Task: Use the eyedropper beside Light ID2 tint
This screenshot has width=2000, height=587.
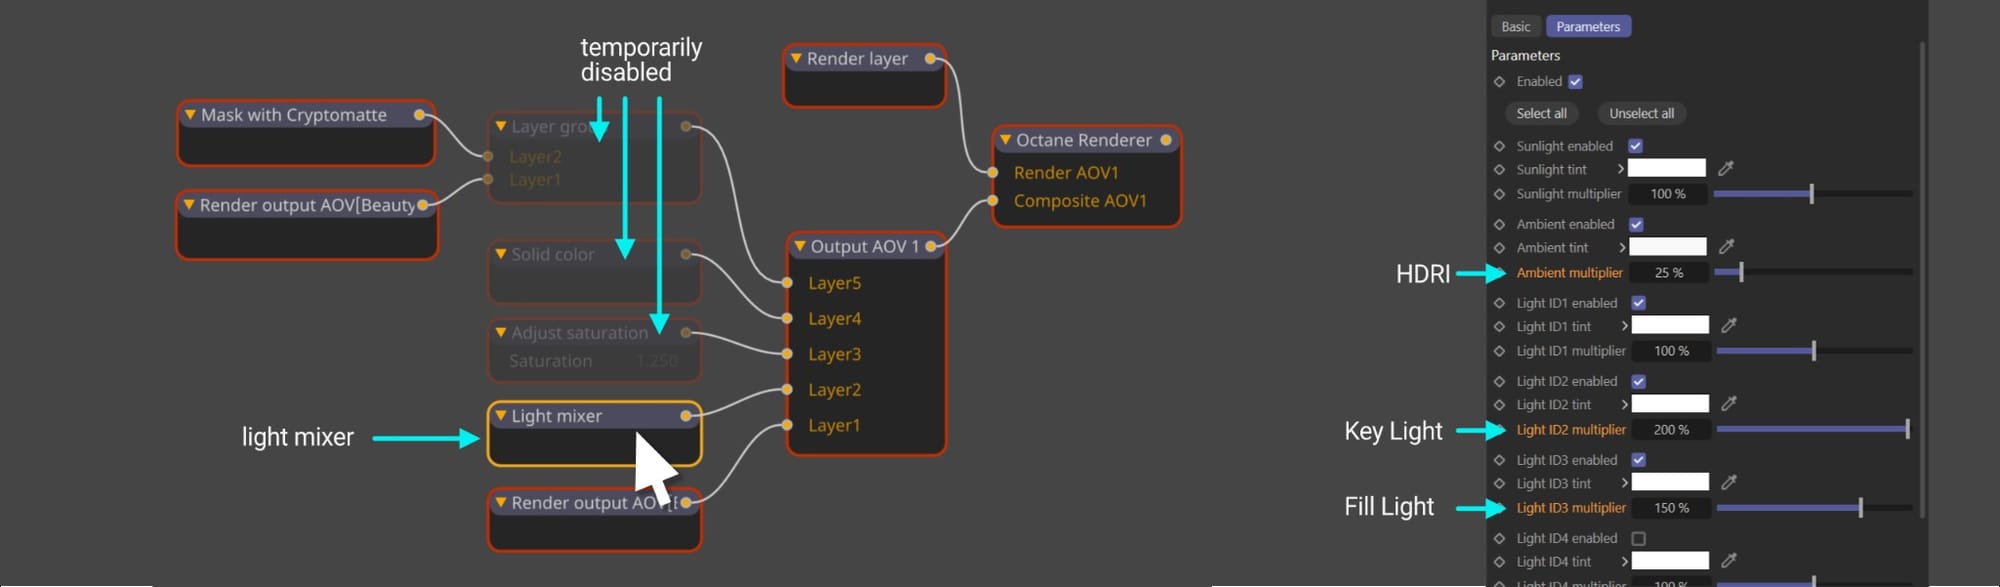Action: tap(1729, 403)
